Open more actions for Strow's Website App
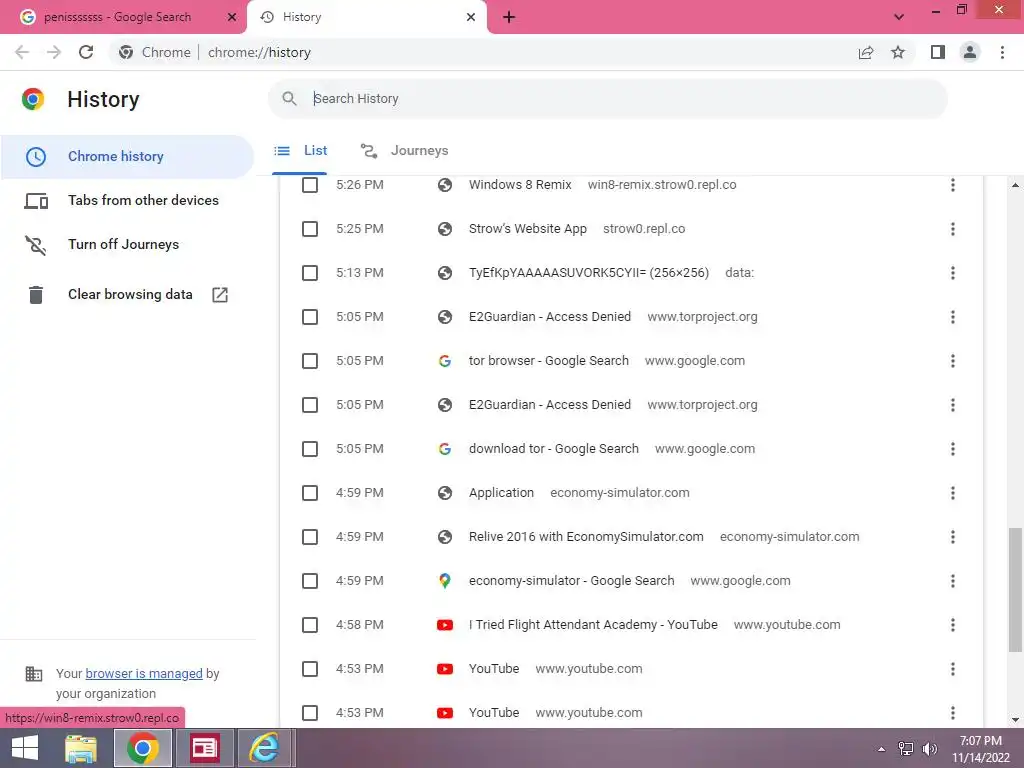Screen dimensions: 1024x768 (953, 229)
